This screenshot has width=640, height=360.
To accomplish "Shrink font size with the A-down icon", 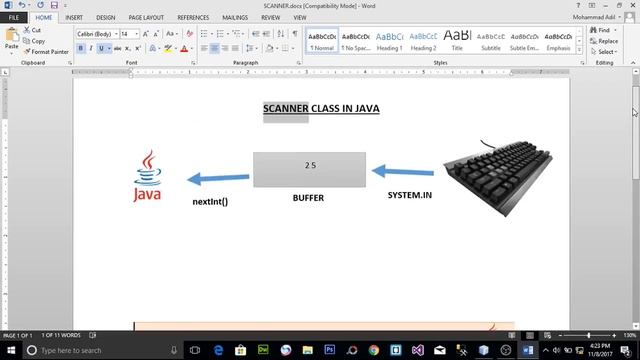I will coord(156,34).
